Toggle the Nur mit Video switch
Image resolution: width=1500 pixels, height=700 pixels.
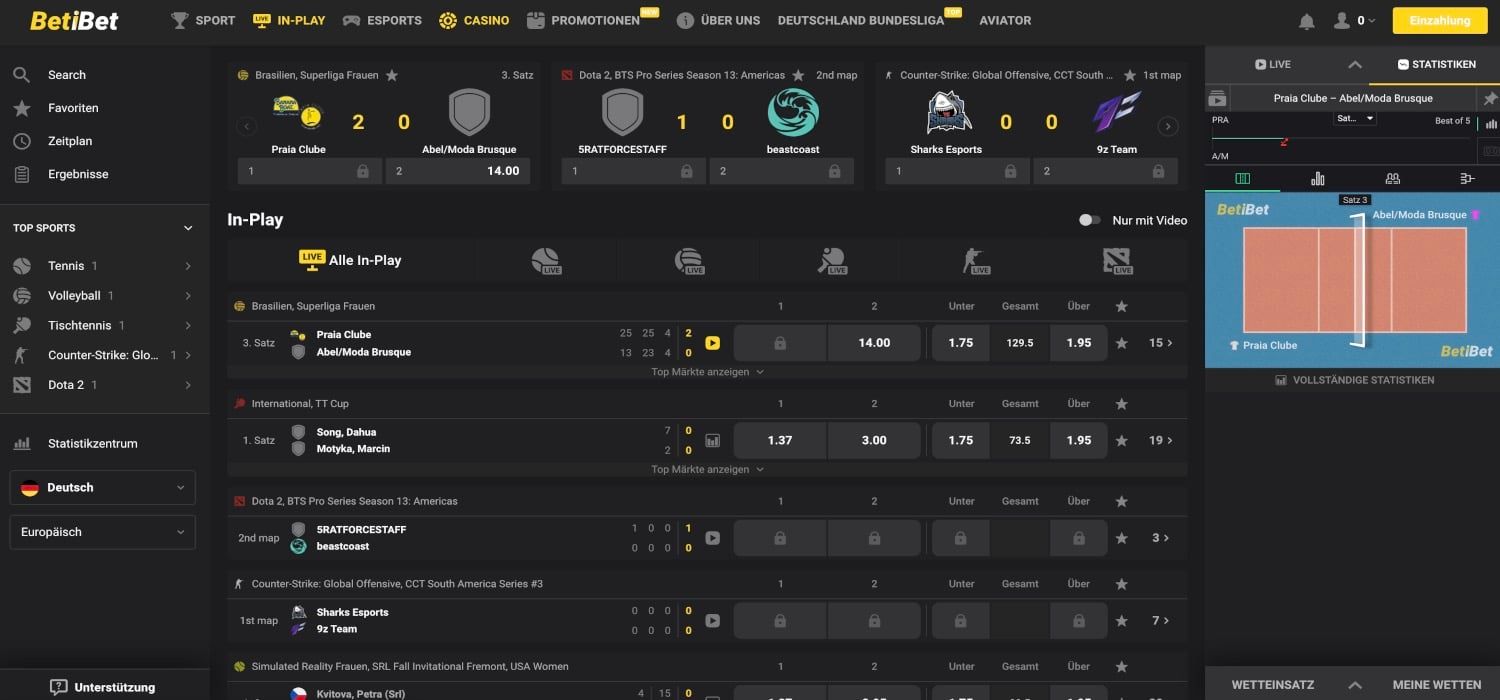click(1089, 220)
